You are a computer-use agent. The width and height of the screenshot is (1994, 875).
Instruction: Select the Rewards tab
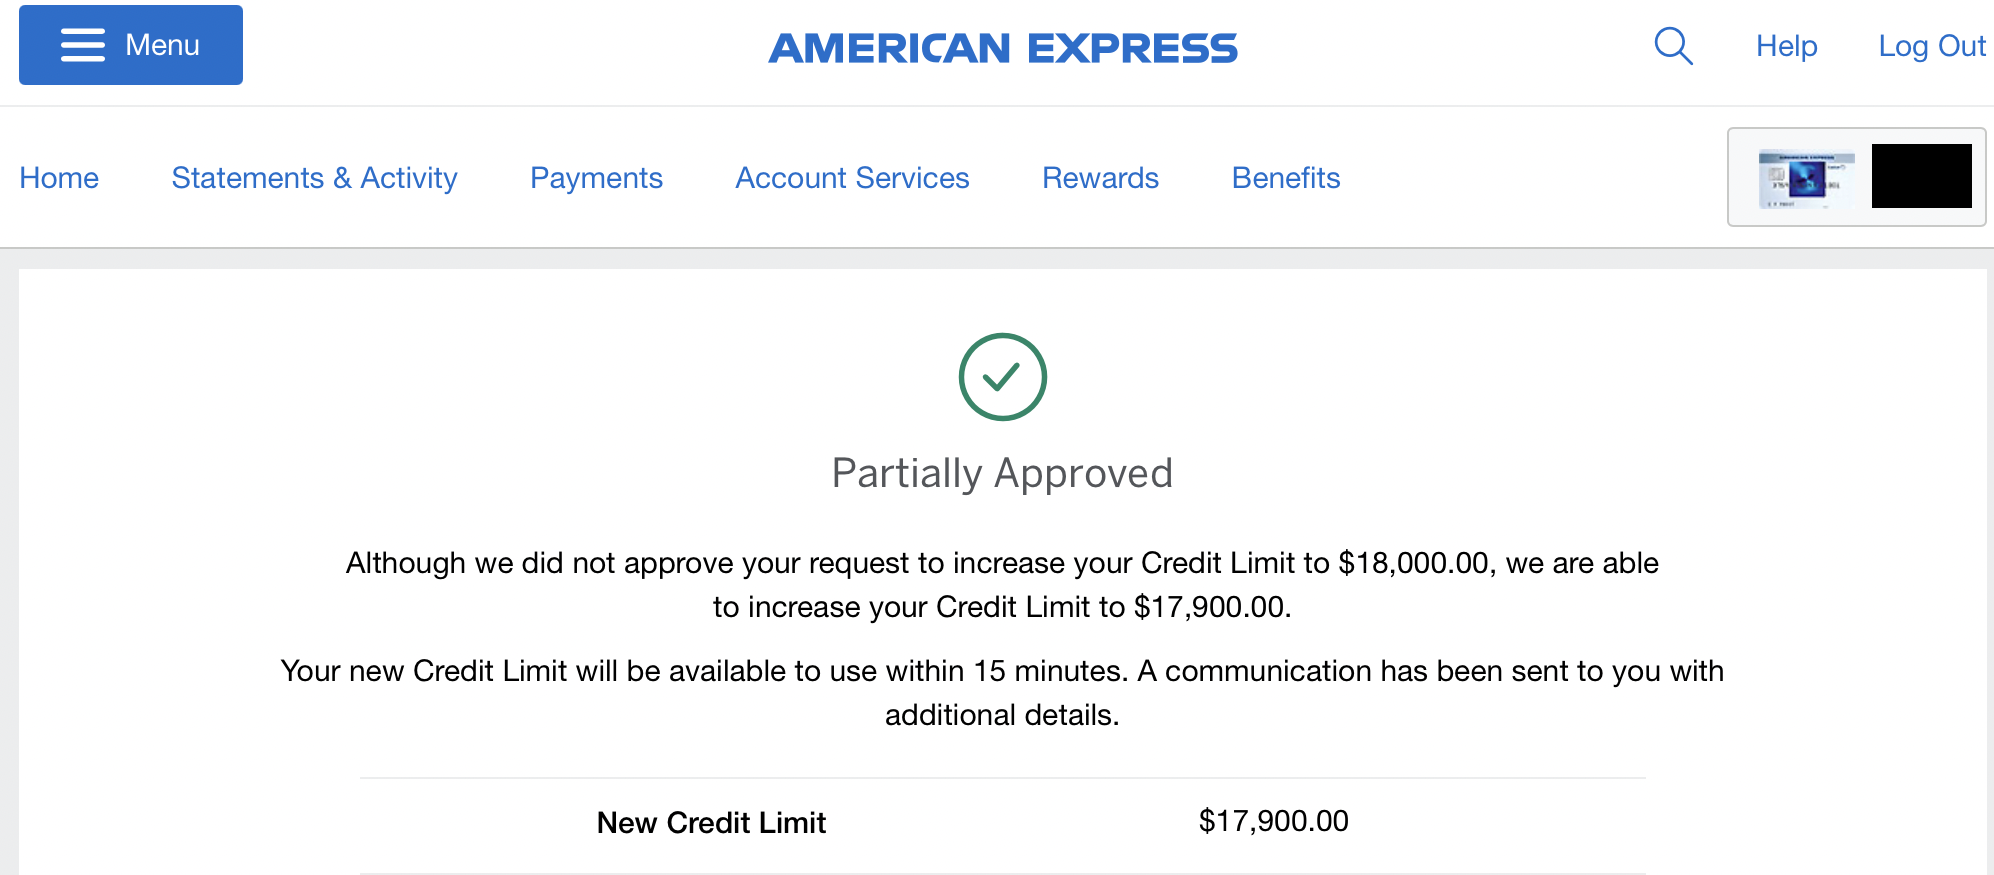(x=1100, y=178)
